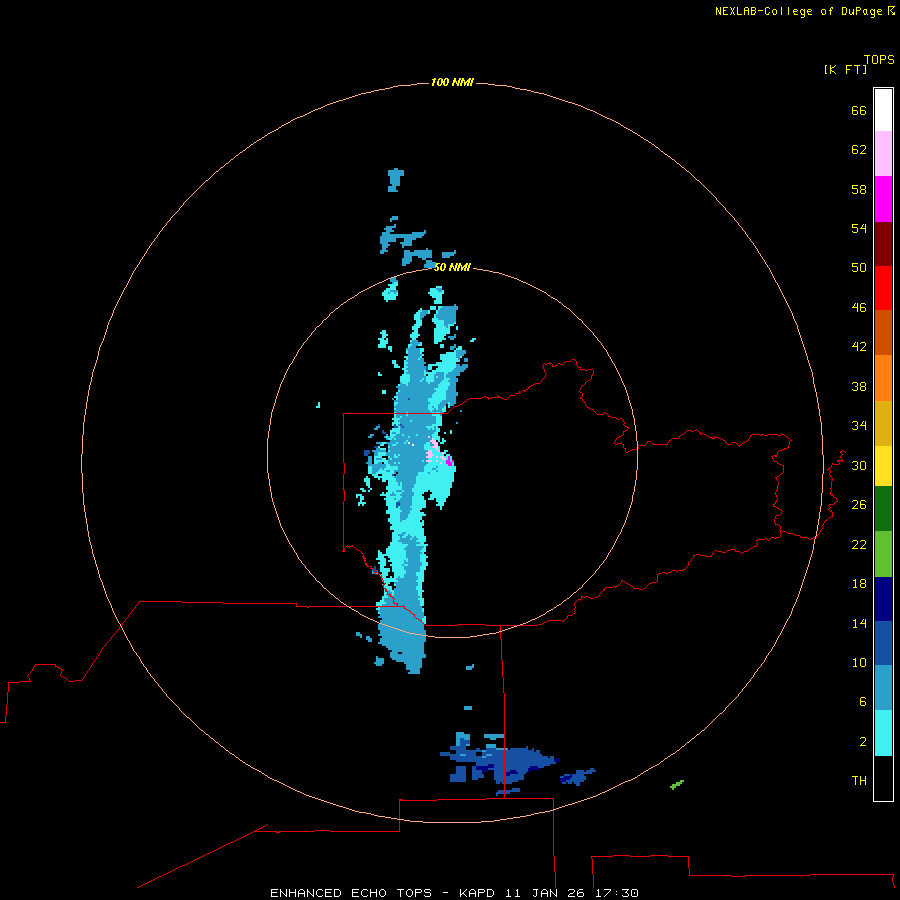Click the magenta high-top echo pixel

click(x=450, y=461)
